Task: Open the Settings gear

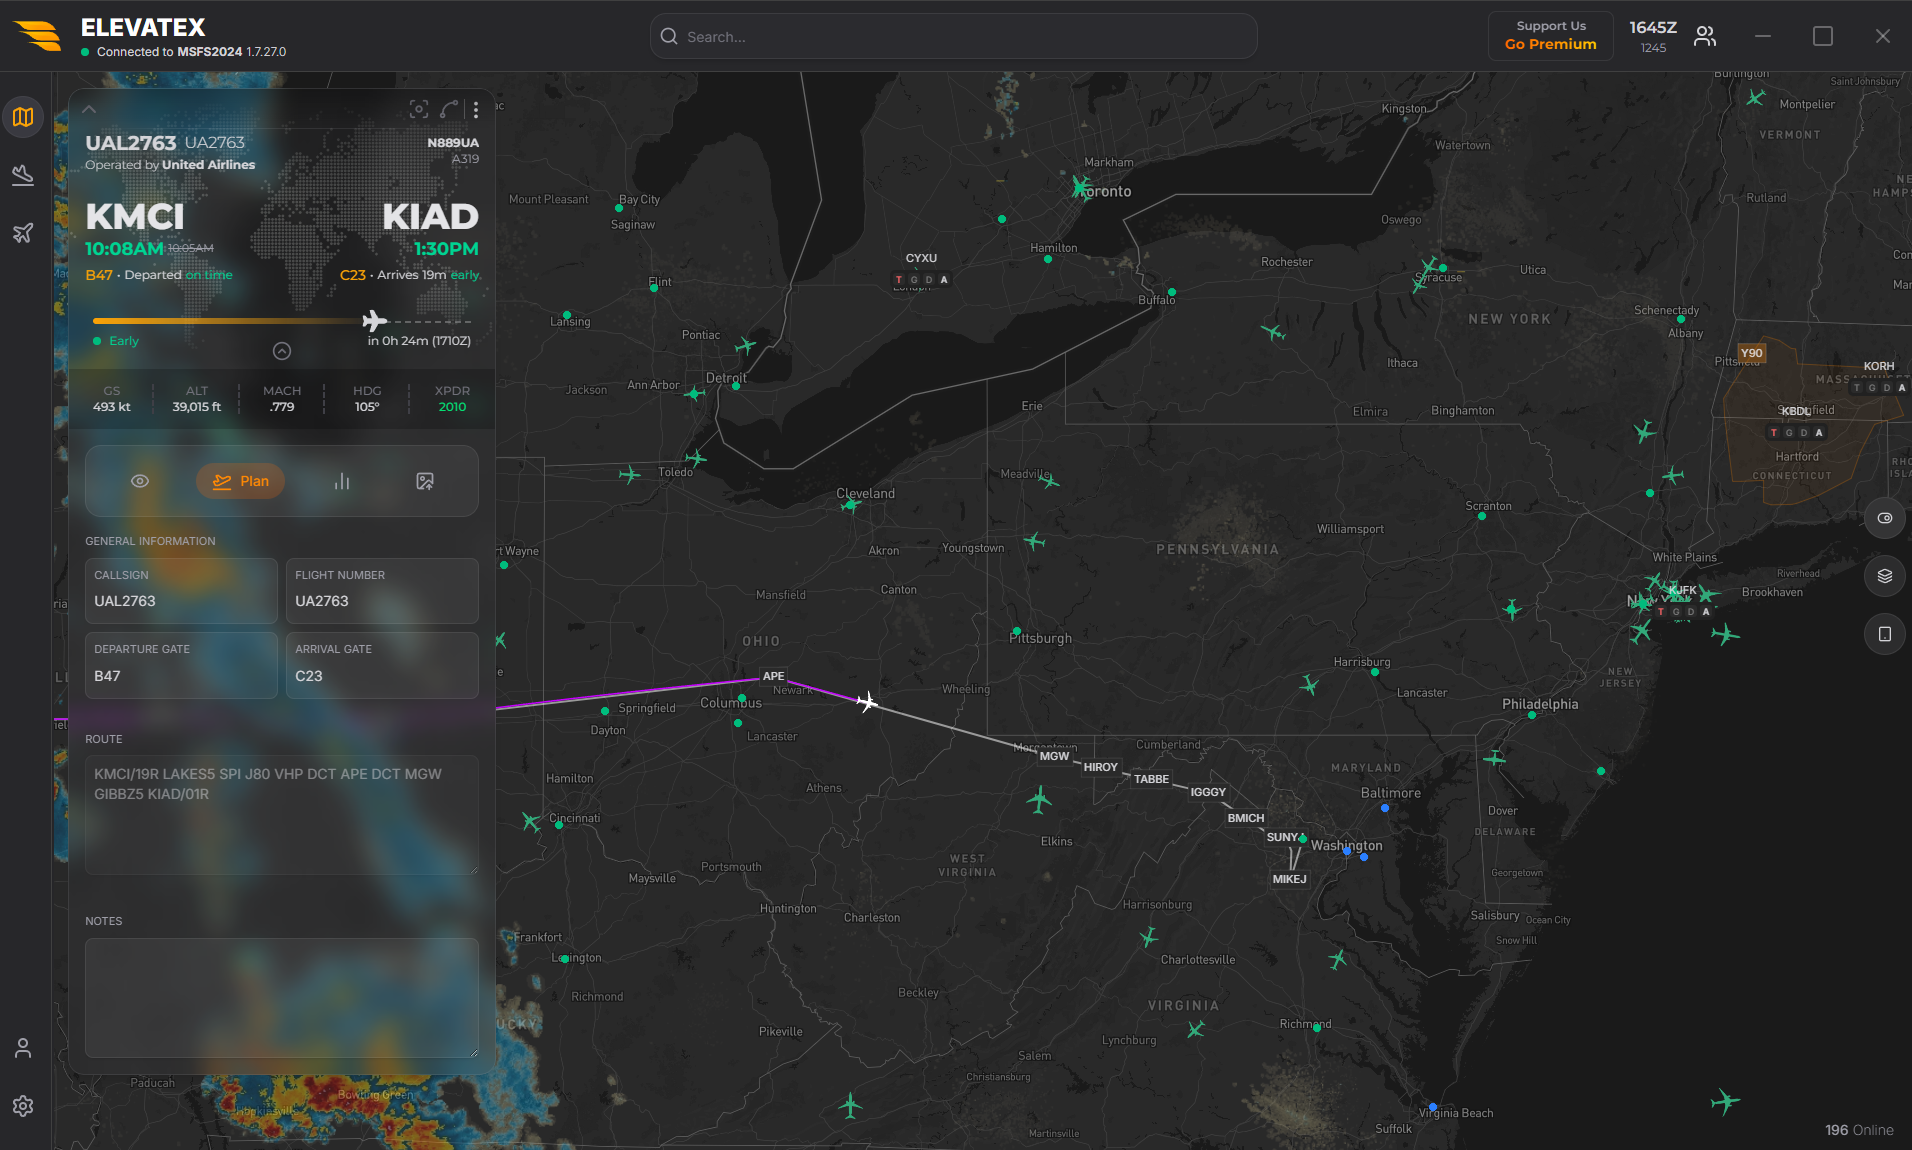Action: click(23, 1105)
